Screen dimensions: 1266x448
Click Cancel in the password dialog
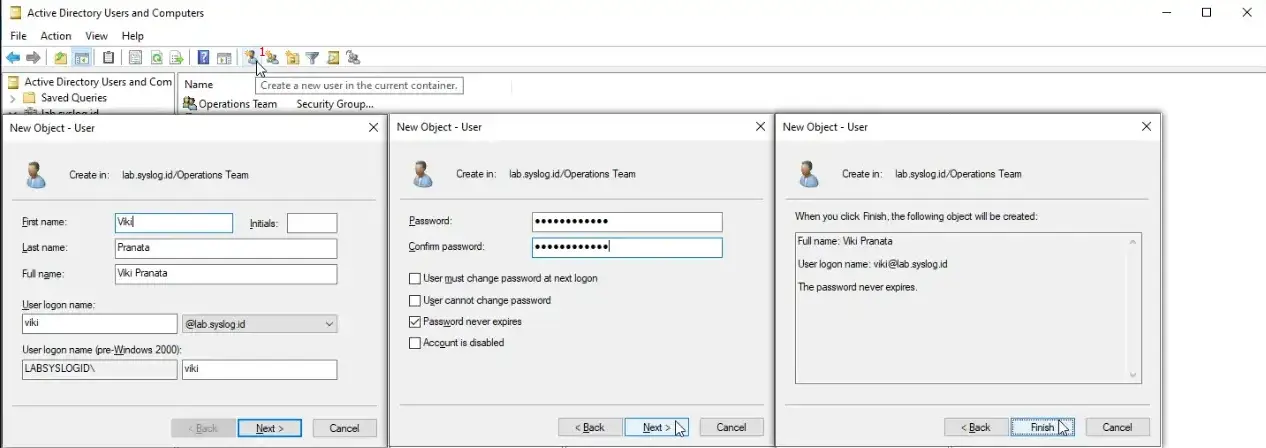(731, 427)
